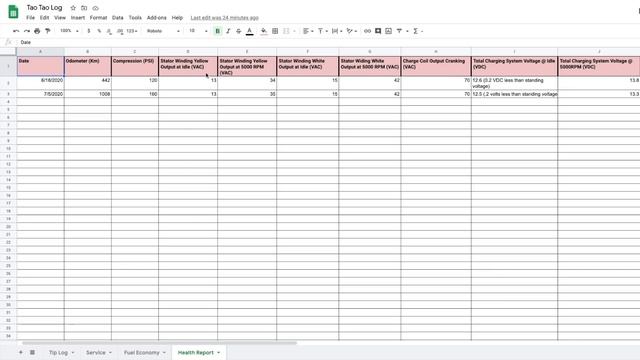Open the Insert menu

coord(78,18)
